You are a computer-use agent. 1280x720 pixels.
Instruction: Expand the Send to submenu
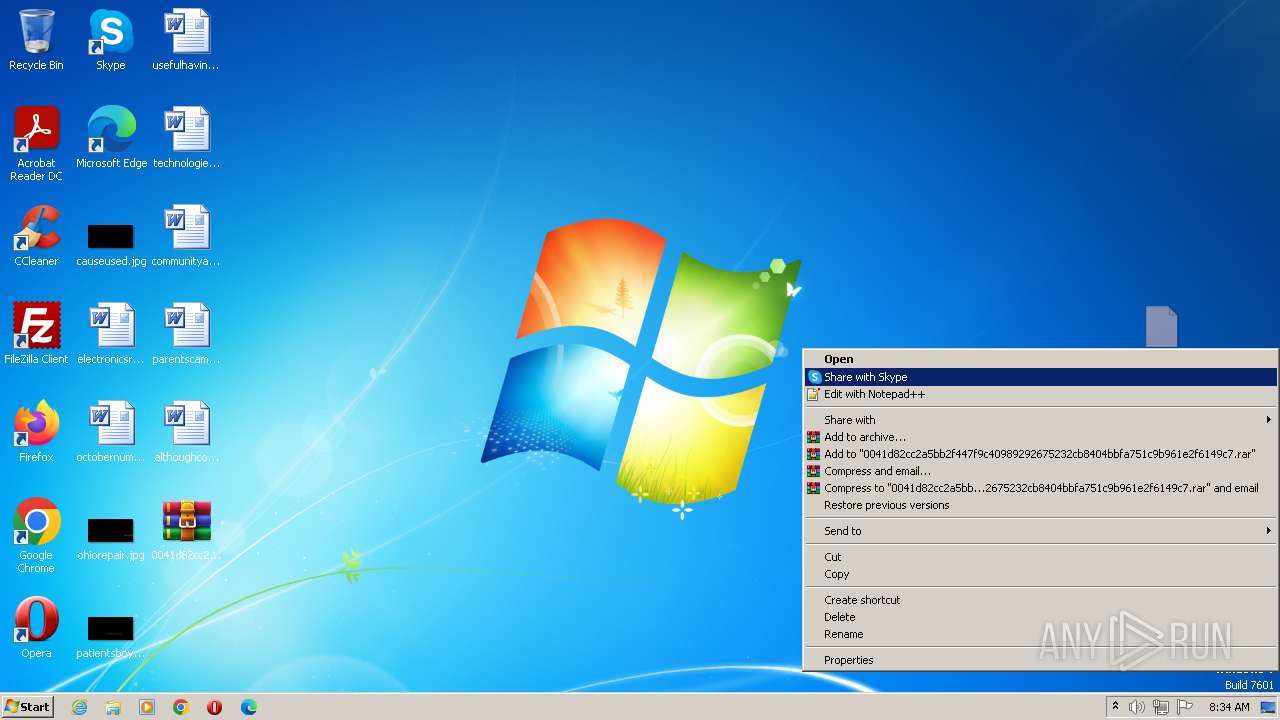click(x=1040, y=531)
